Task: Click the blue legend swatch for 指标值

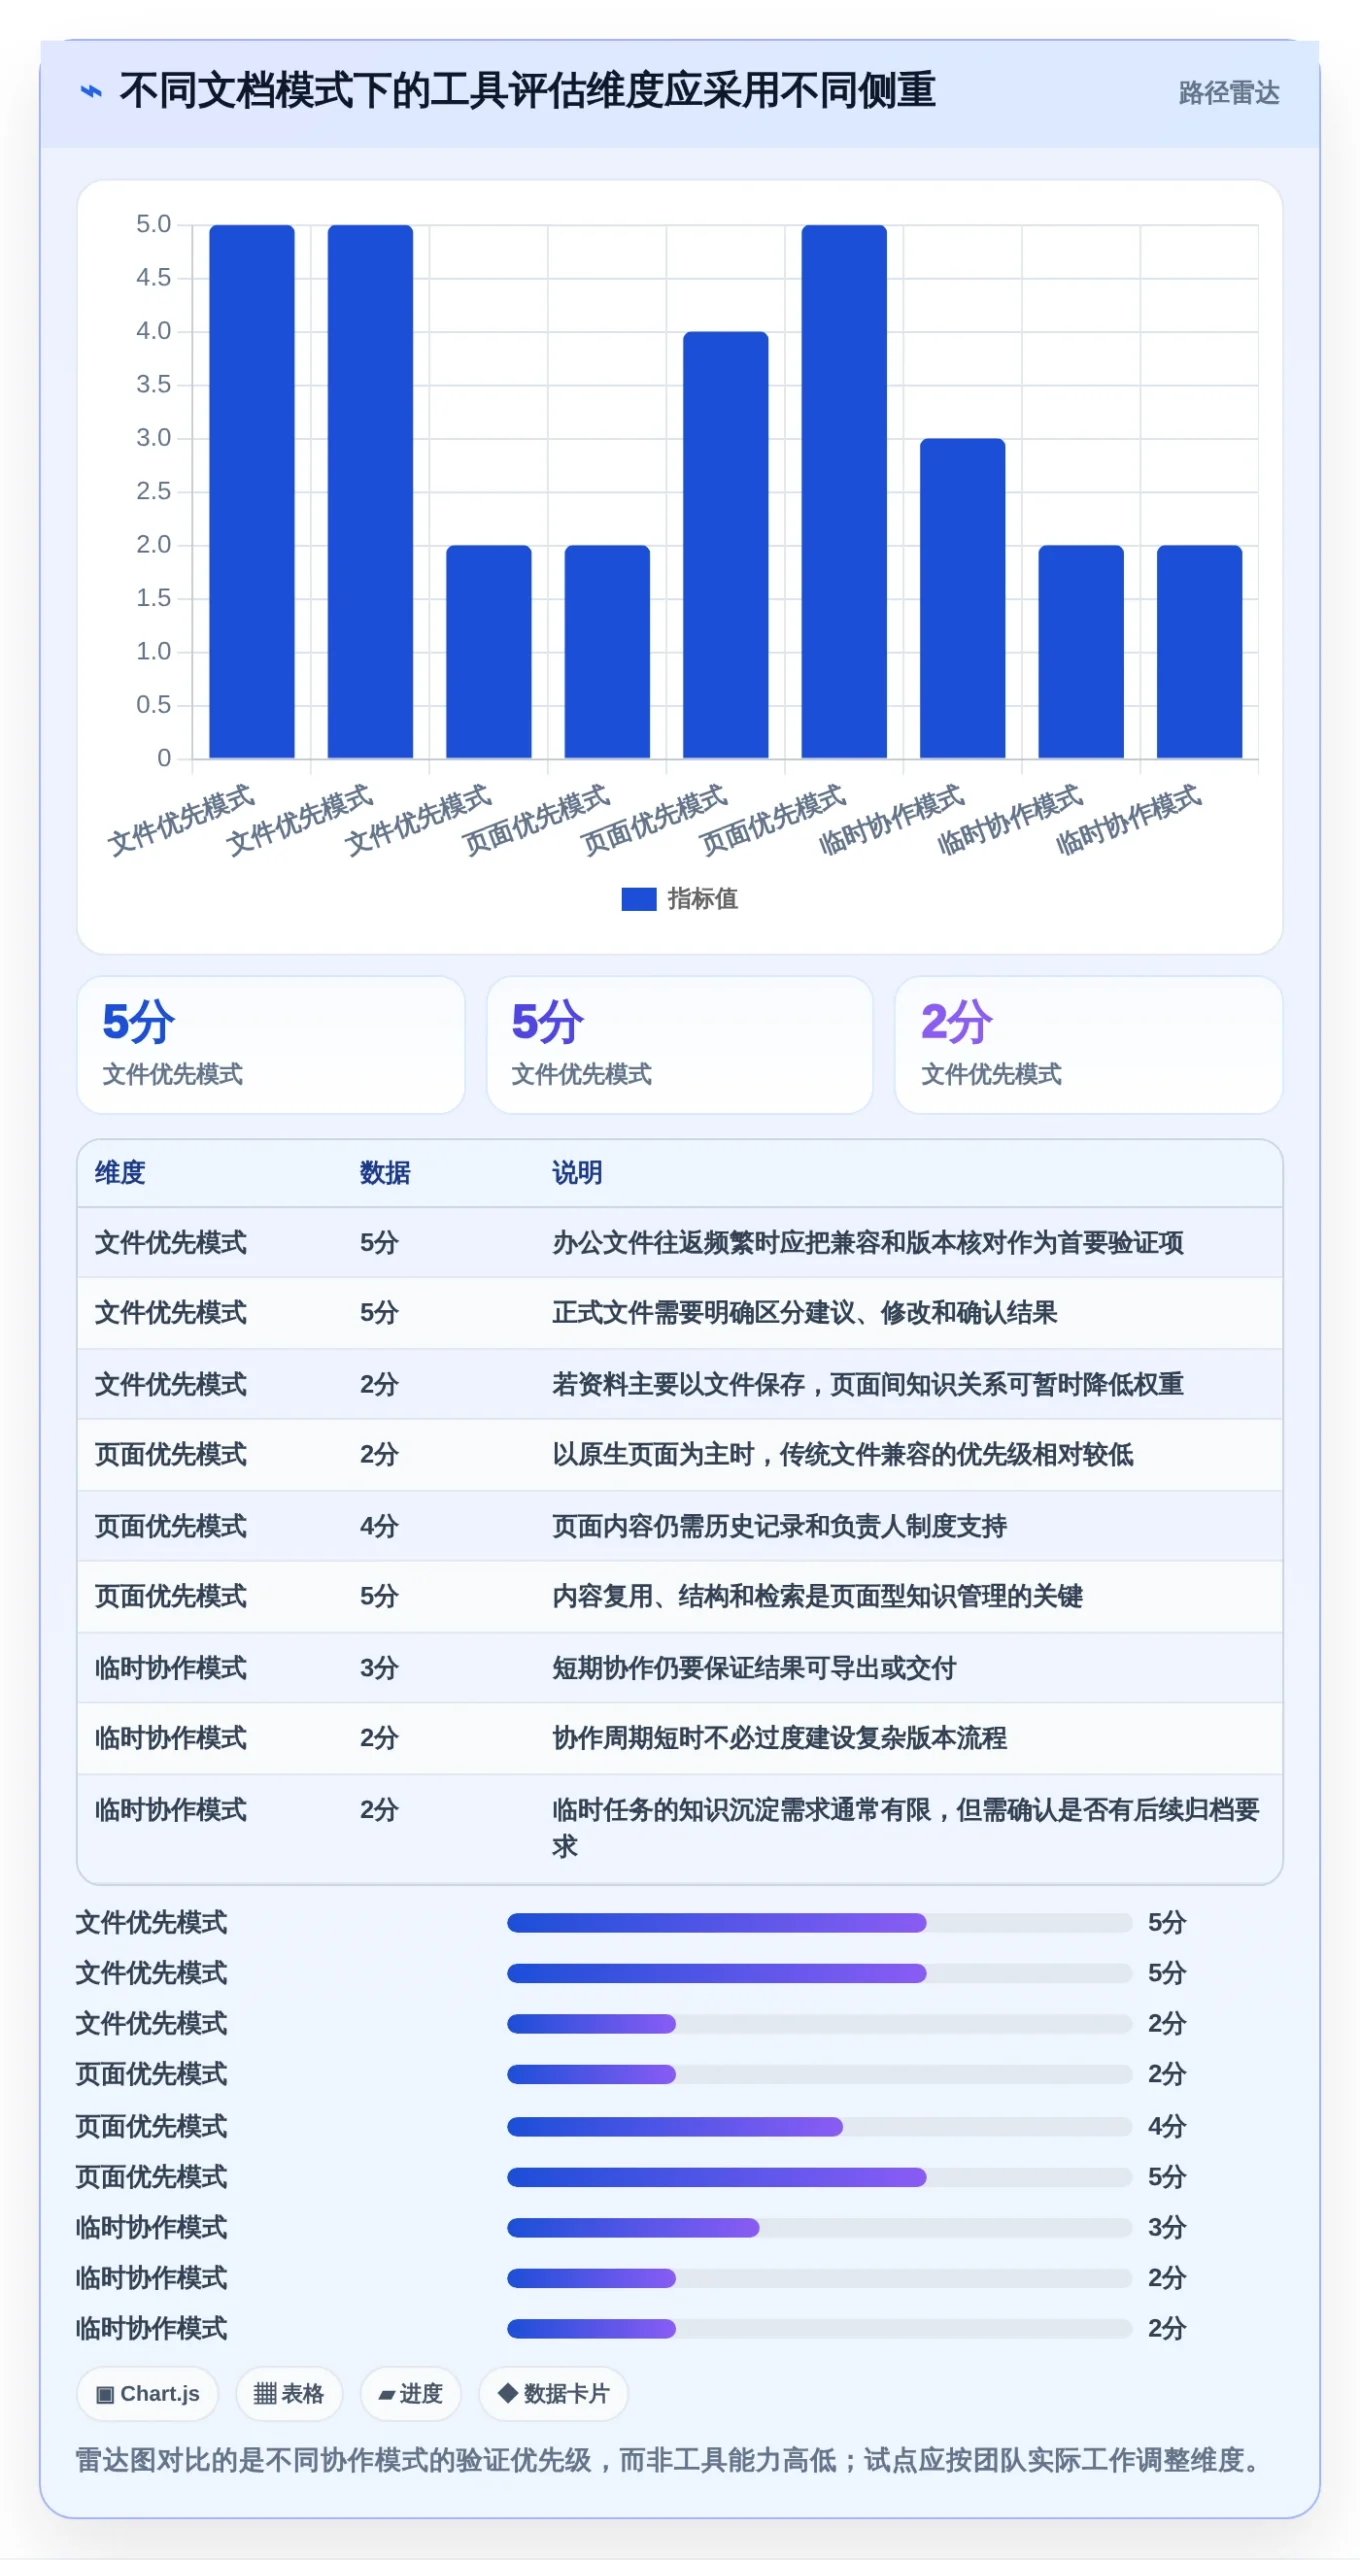Action: (638, 899)
